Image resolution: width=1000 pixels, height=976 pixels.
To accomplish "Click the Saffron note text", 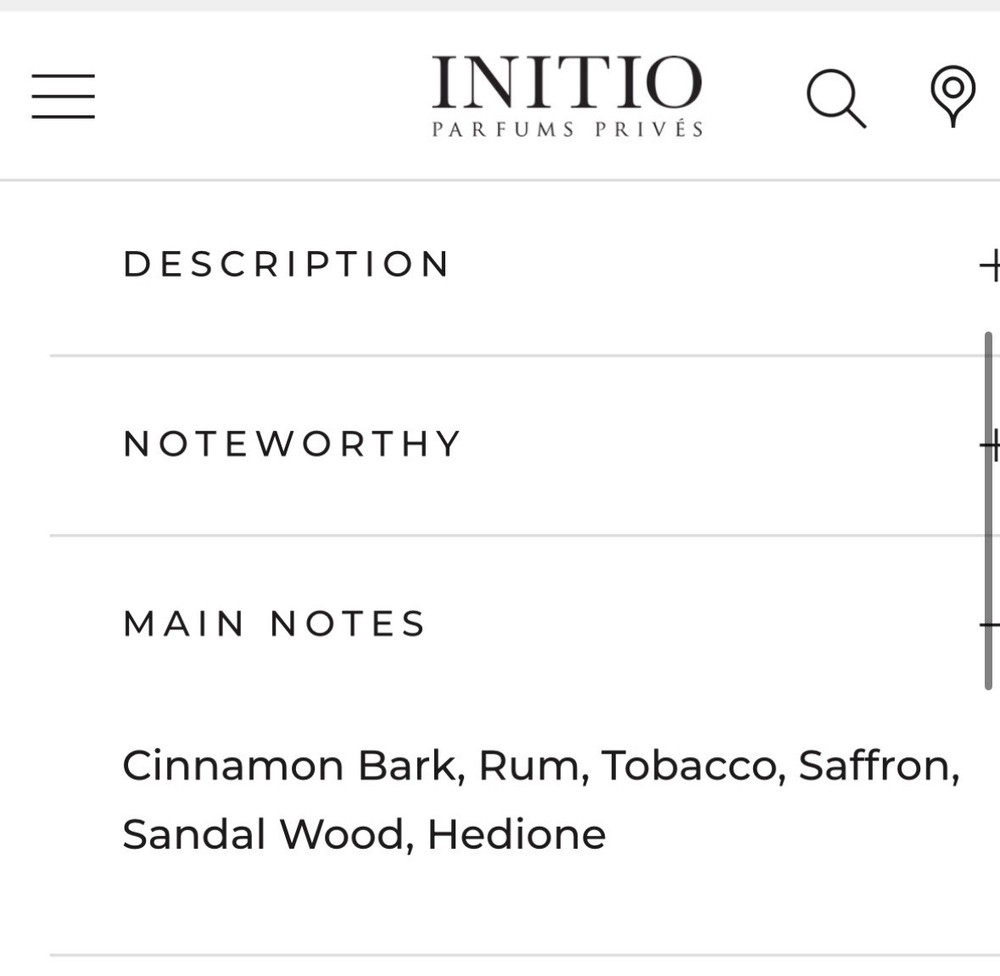I will pos(878,767).
